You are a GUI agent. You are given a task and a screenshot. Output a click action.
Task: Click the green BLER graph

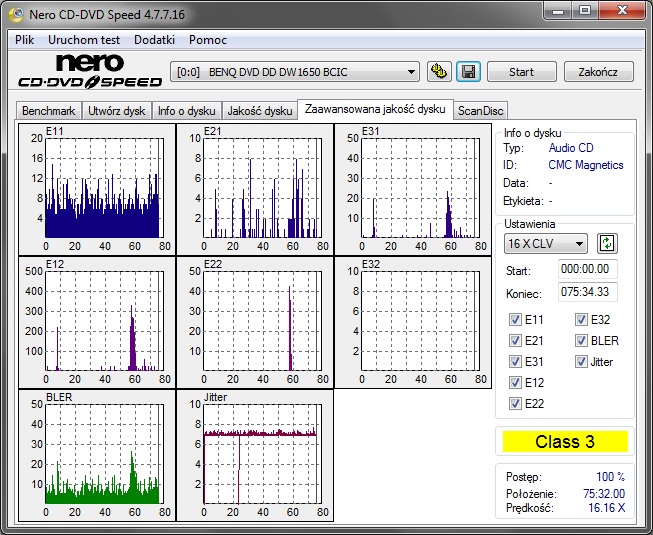pyautogui.click(x=97, y=455)
